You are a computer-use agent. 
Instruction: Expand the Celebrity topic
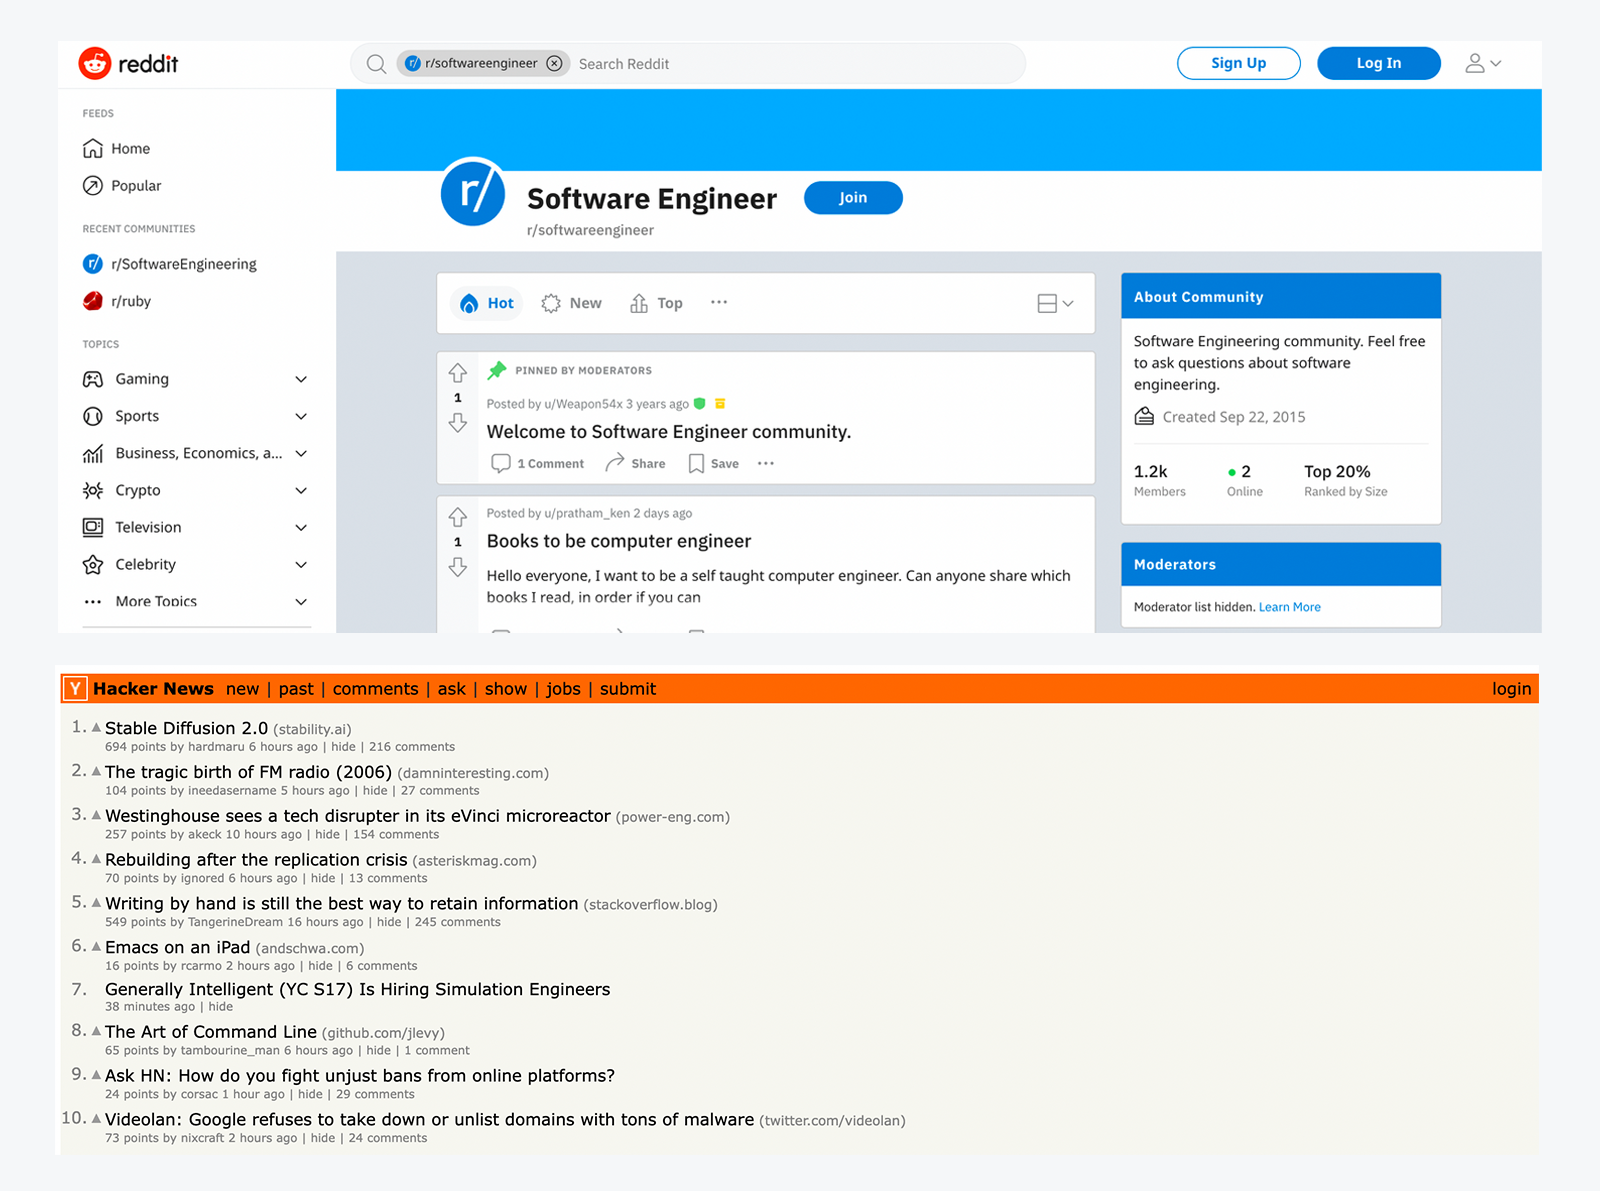(301, 564)
